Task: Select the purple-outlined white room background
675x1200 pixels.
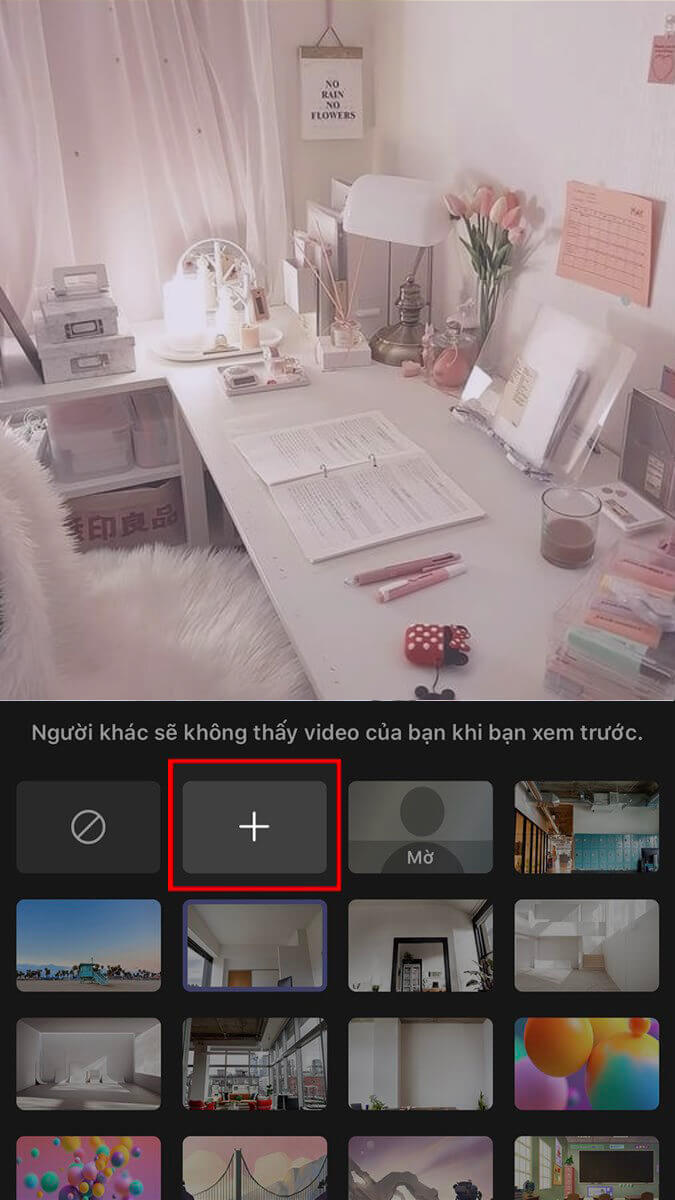Action: click(254, 945)
